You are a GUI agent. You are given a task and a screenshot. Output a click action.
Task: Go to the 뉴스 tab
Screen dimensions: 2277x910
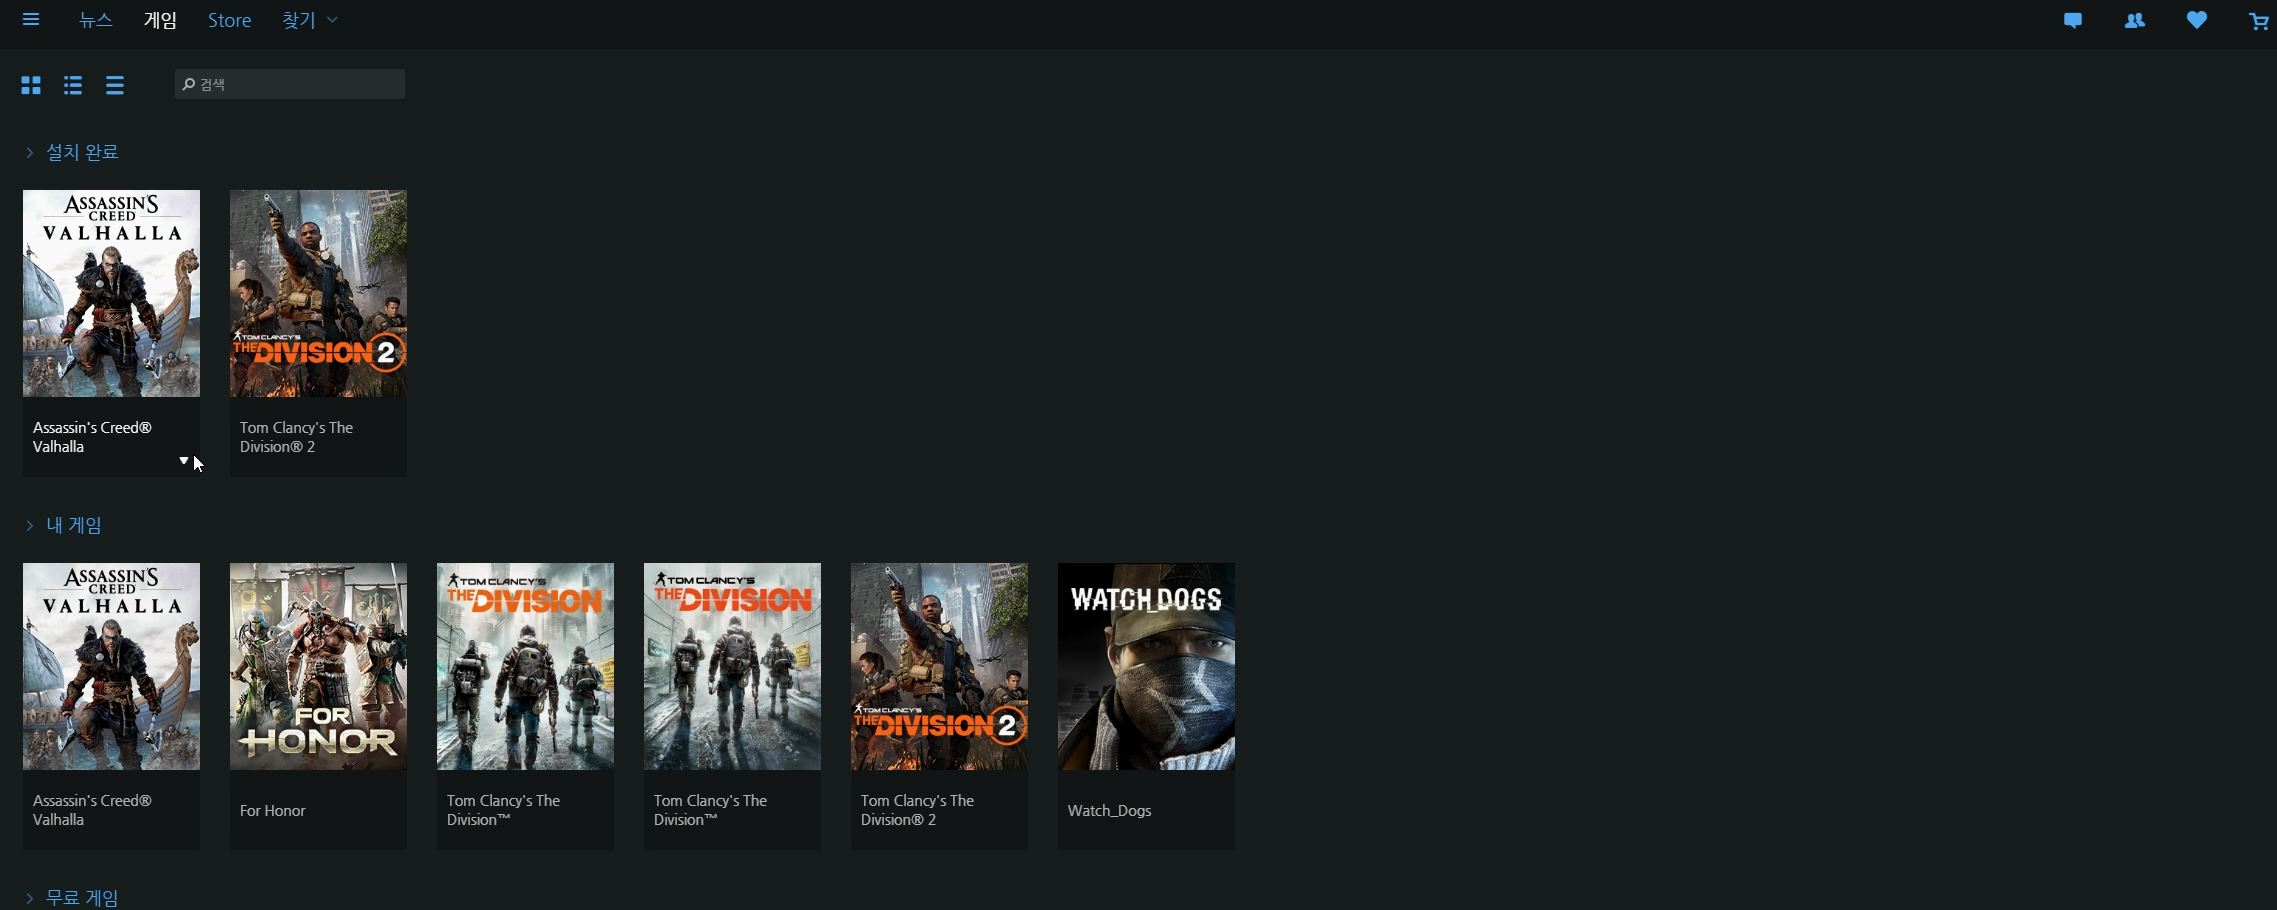tap(96, 20)
